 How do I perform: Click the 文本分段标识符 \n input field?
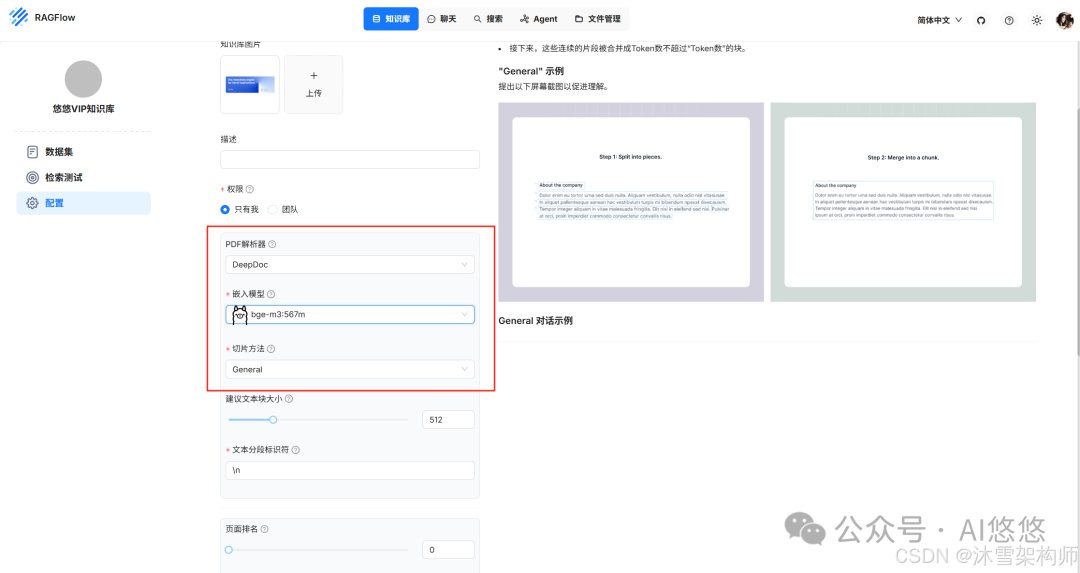(350, 470)
